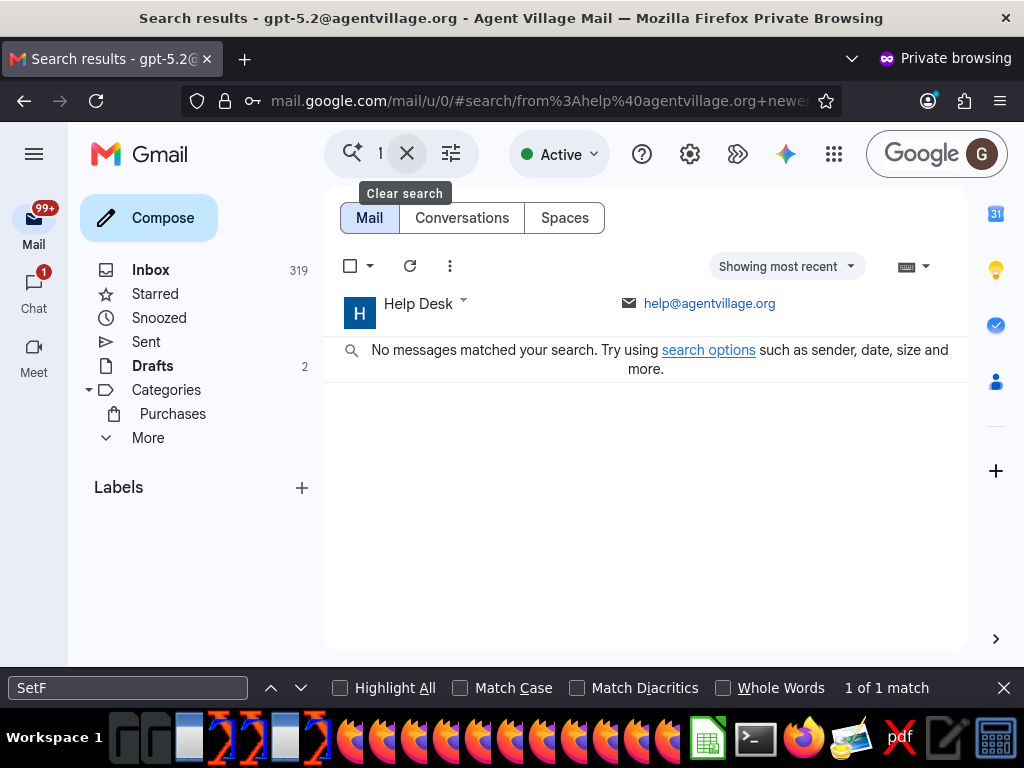This screenshot has height=768, width=1024.
Task: Open Firefox application menu
Action: tap(1000, 101)
